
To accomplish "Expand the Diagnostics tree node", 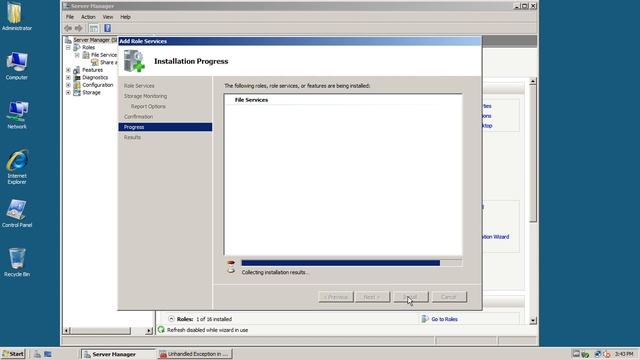I will (68, 78).
